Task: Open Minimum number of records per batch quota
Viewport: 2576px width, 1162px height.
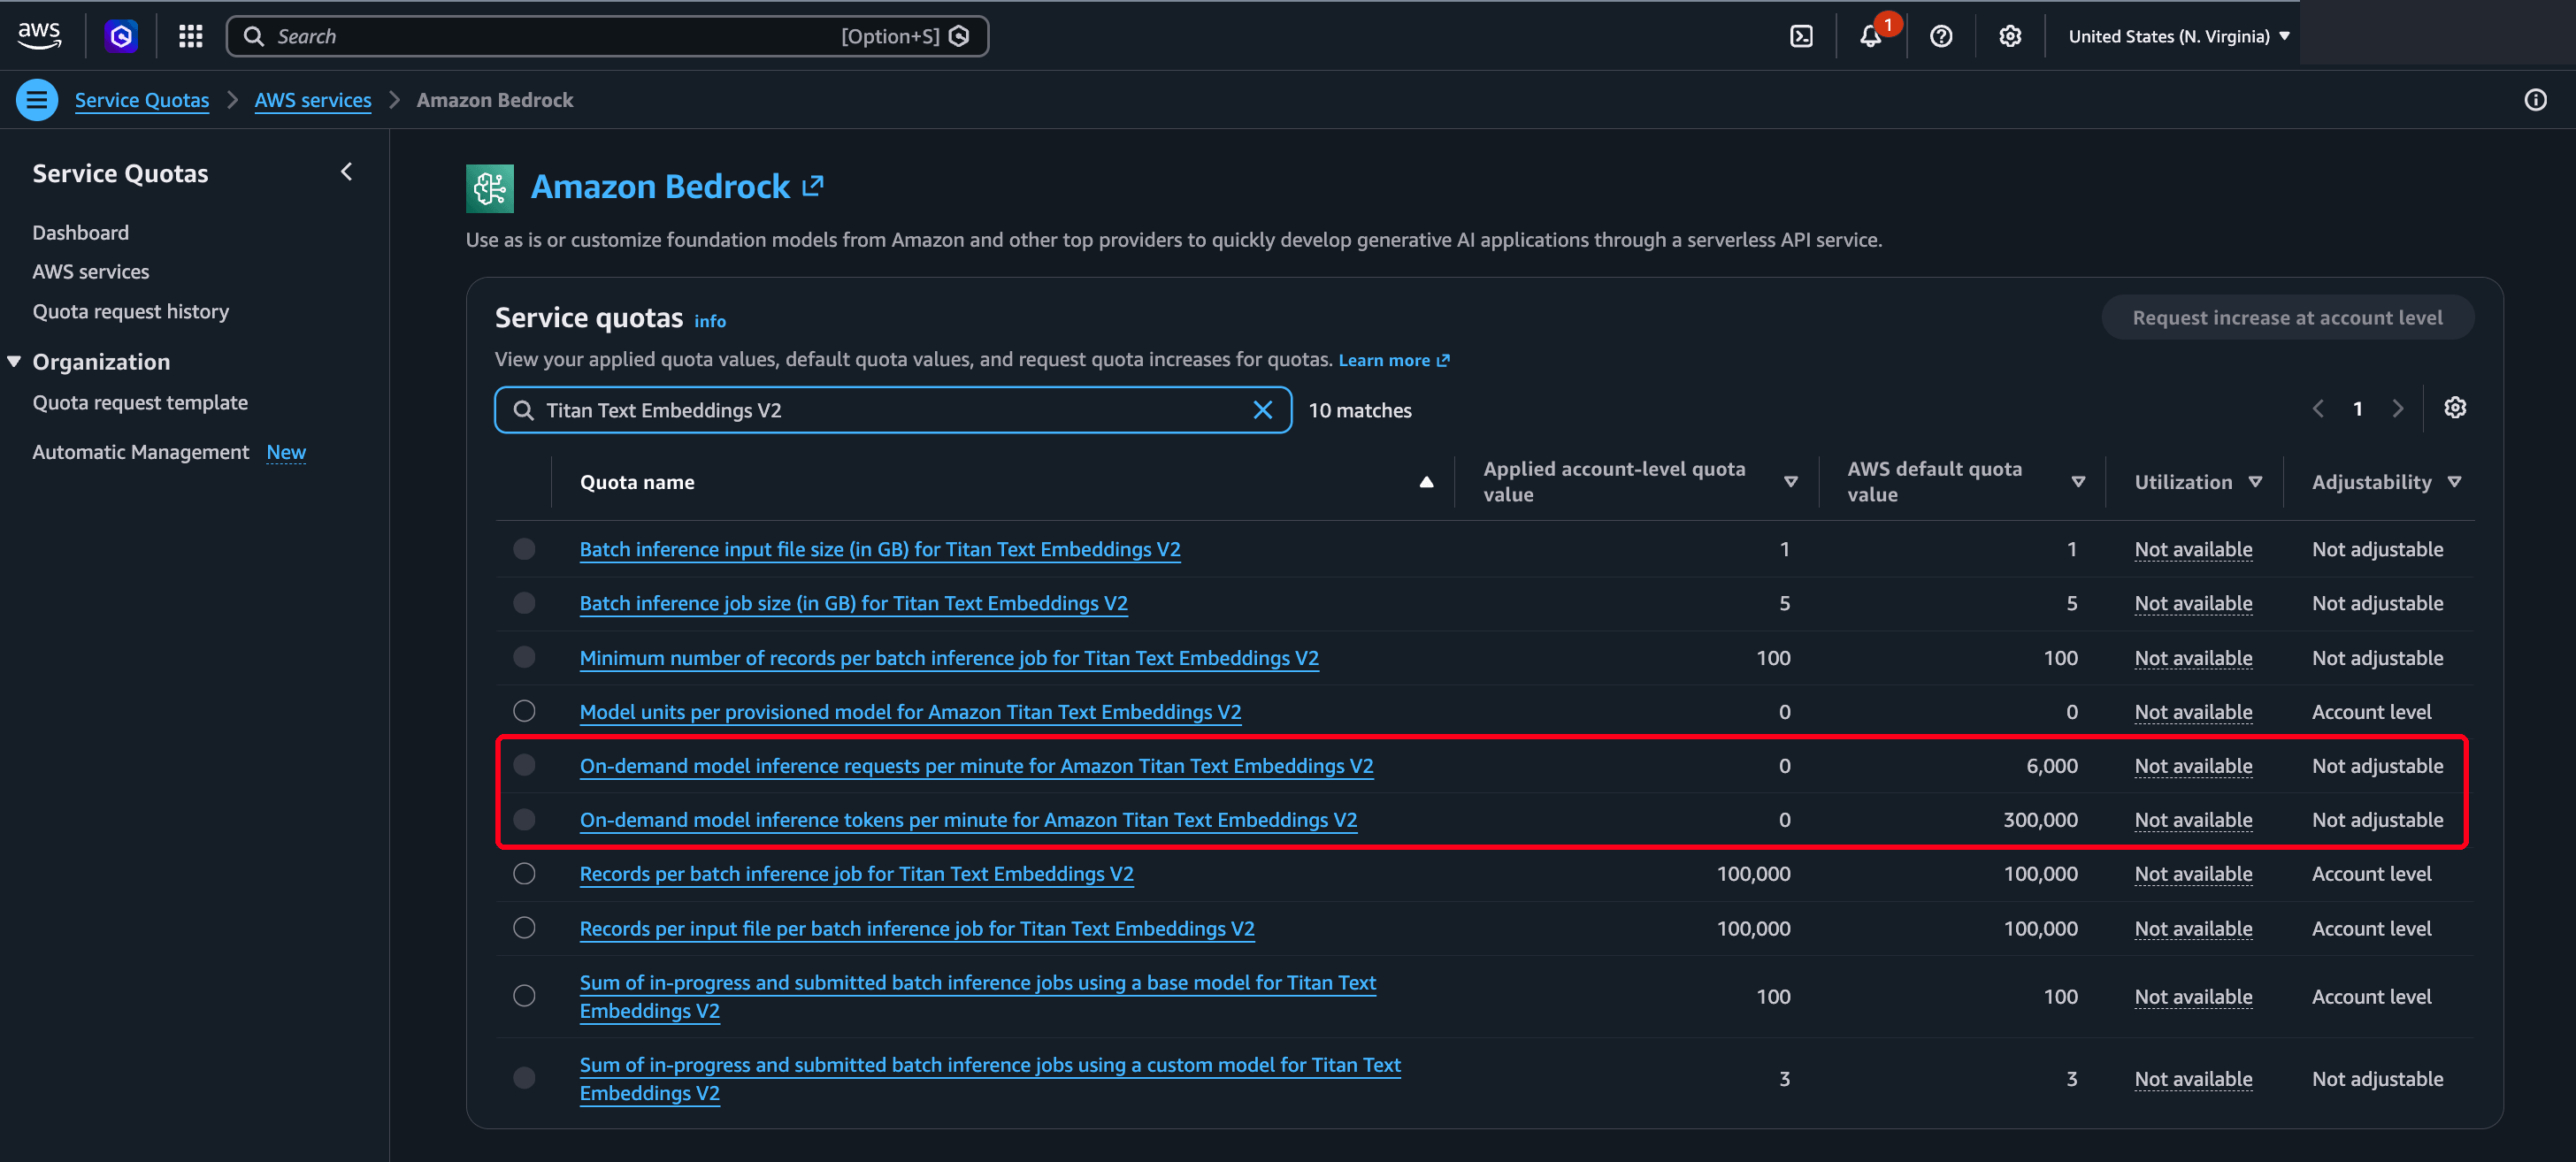Action: [x=949, y=658]
